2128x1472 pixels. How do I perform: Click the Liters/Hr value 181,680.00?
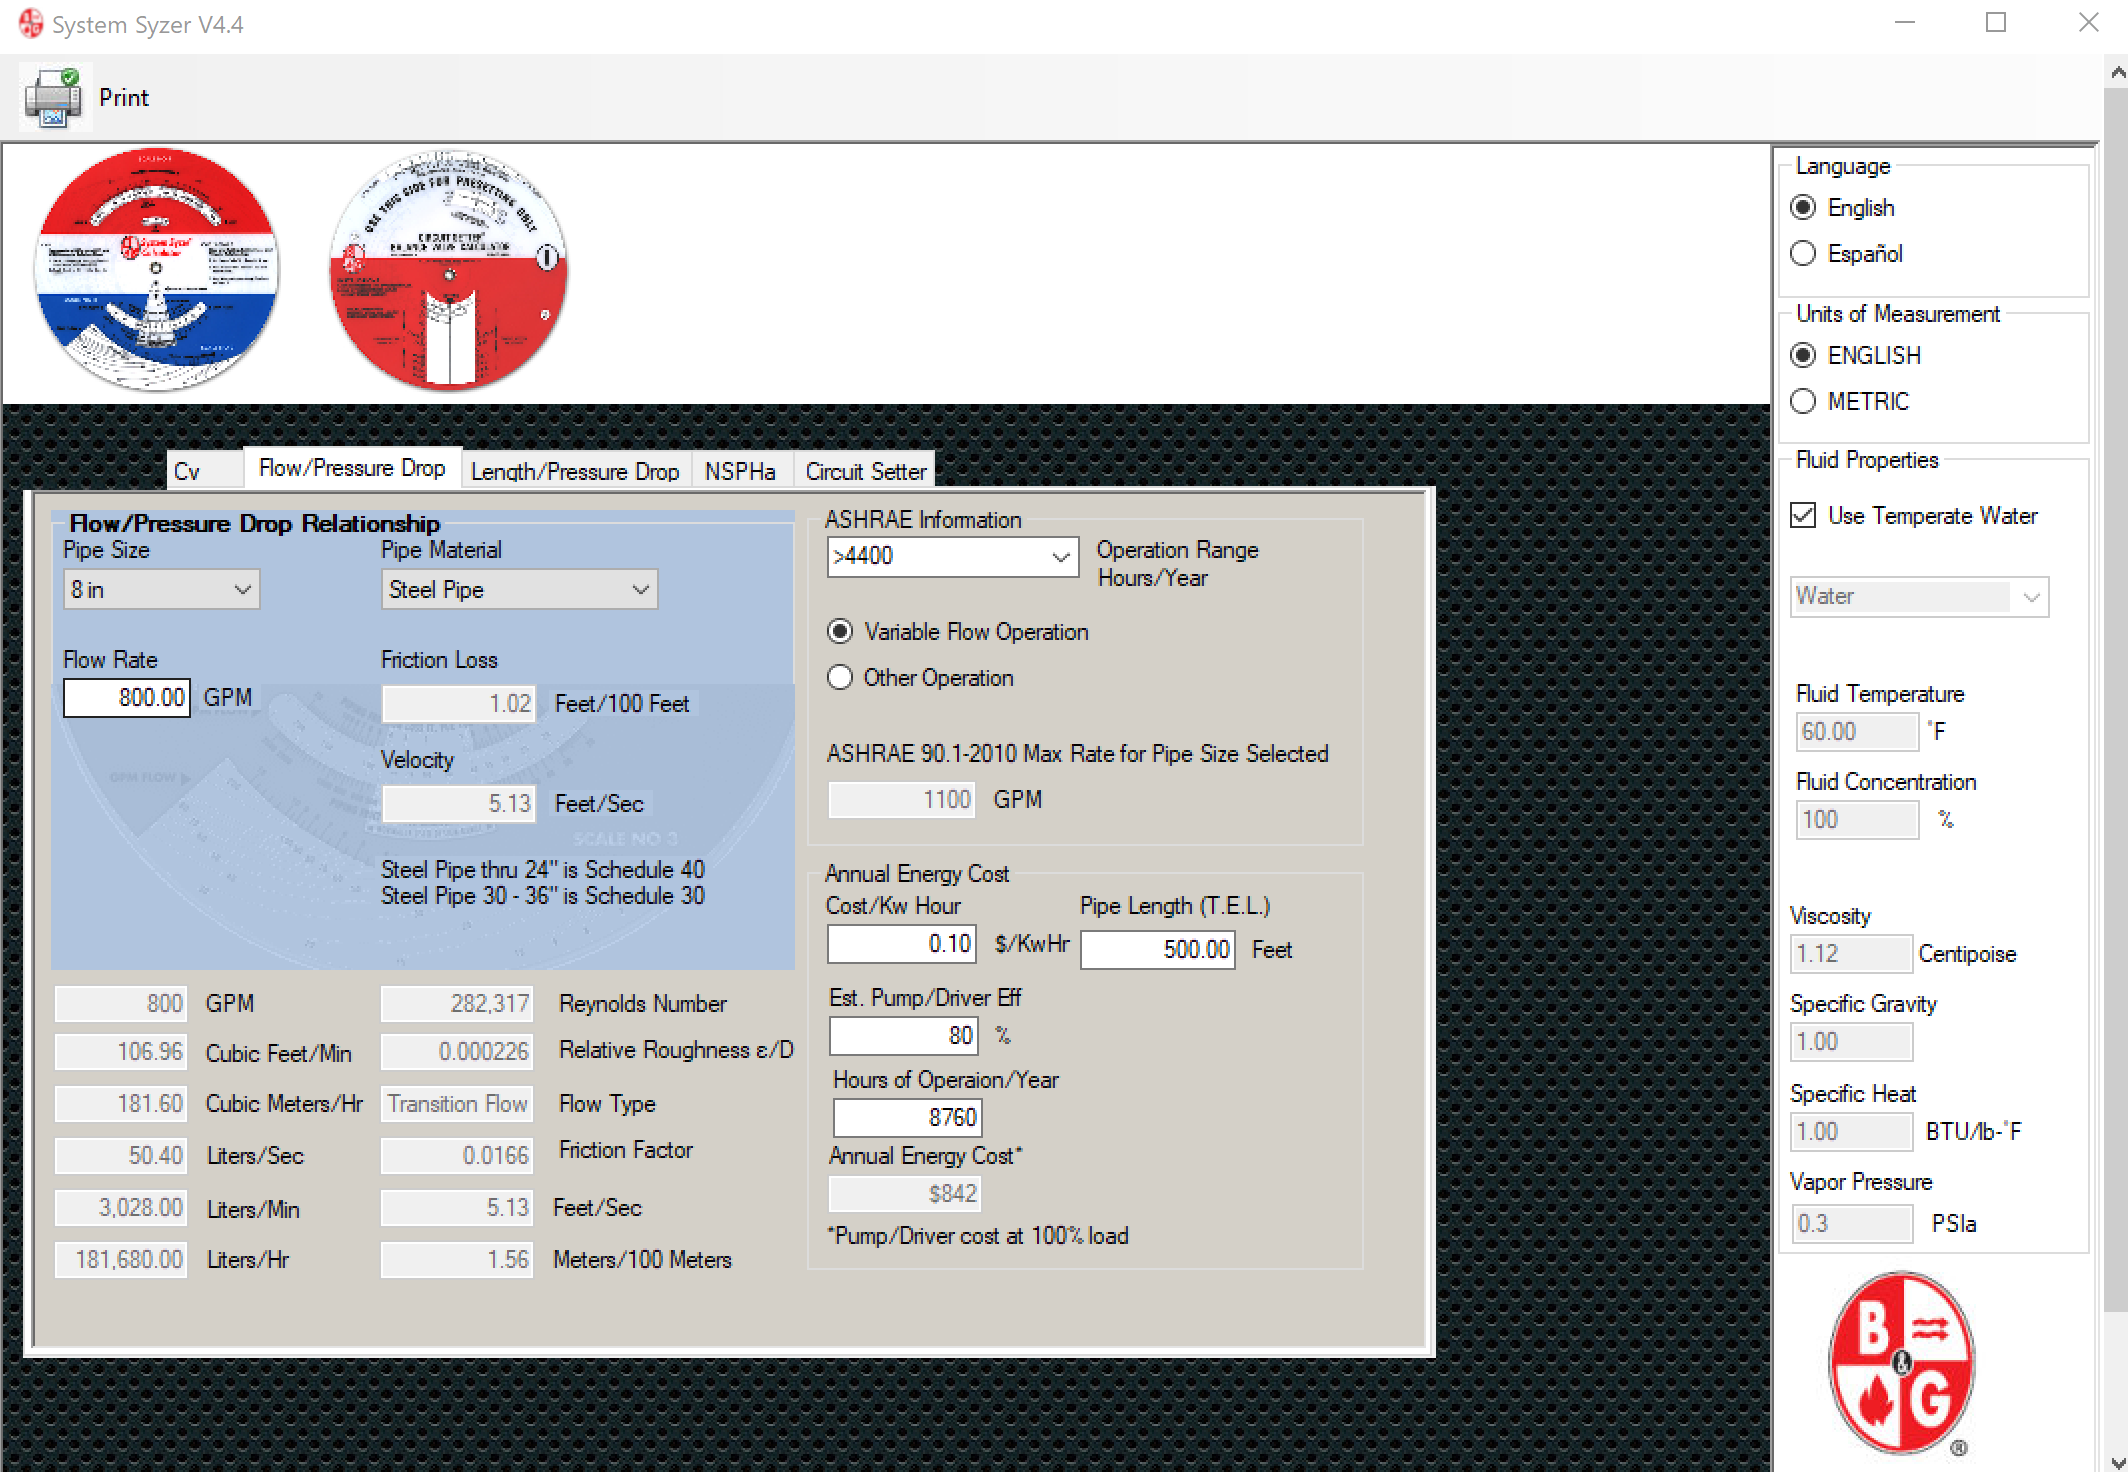coord(121,1259)
